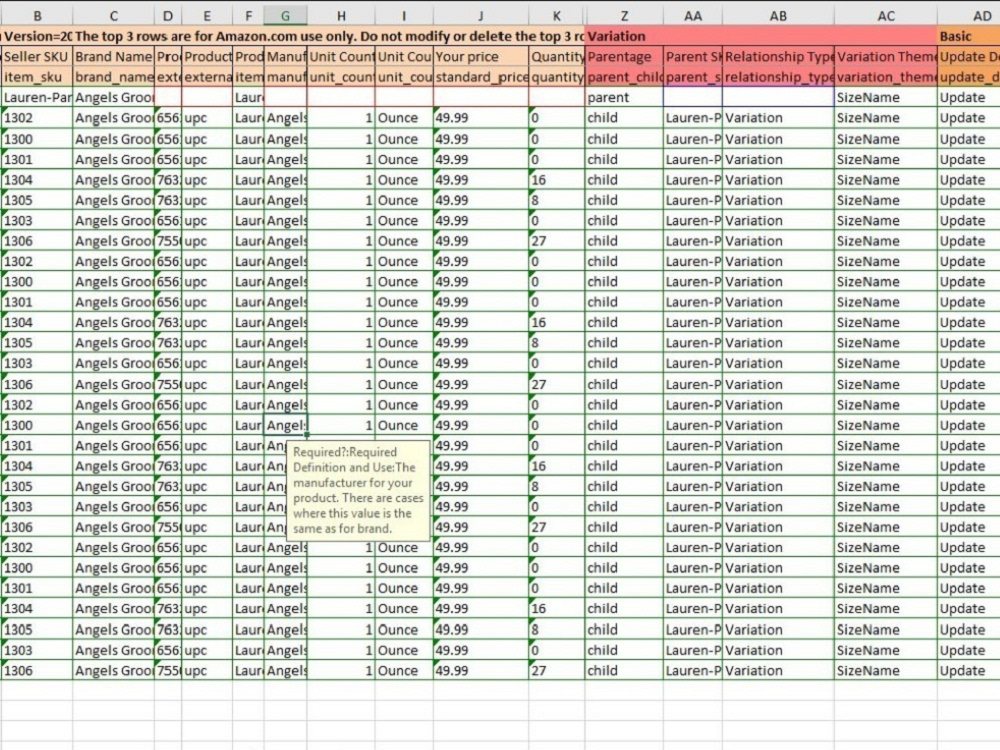Click the "Parentage" label cell

pyautogui.click(x=624, y=57)
